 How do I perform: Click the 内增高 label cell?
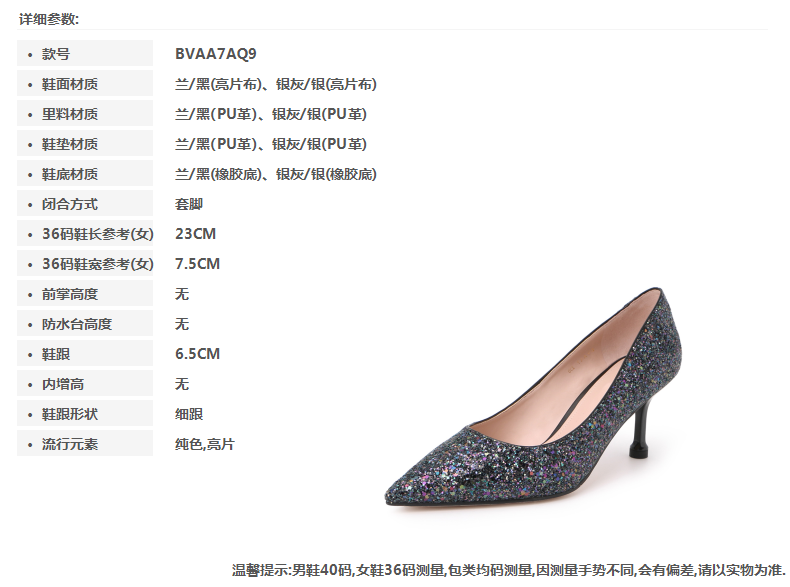pyautogui.click(x=85, y=384)
